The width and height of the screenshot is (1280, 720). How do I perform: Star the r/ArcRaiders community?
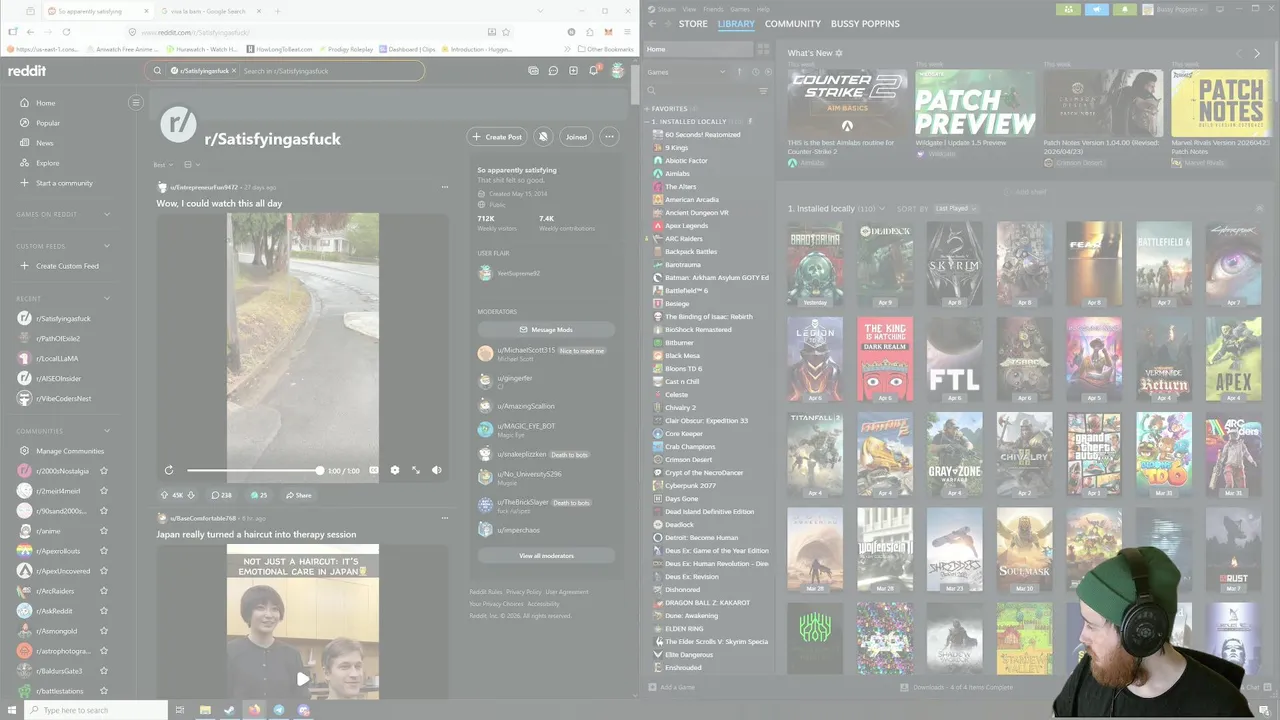[104, 591]
